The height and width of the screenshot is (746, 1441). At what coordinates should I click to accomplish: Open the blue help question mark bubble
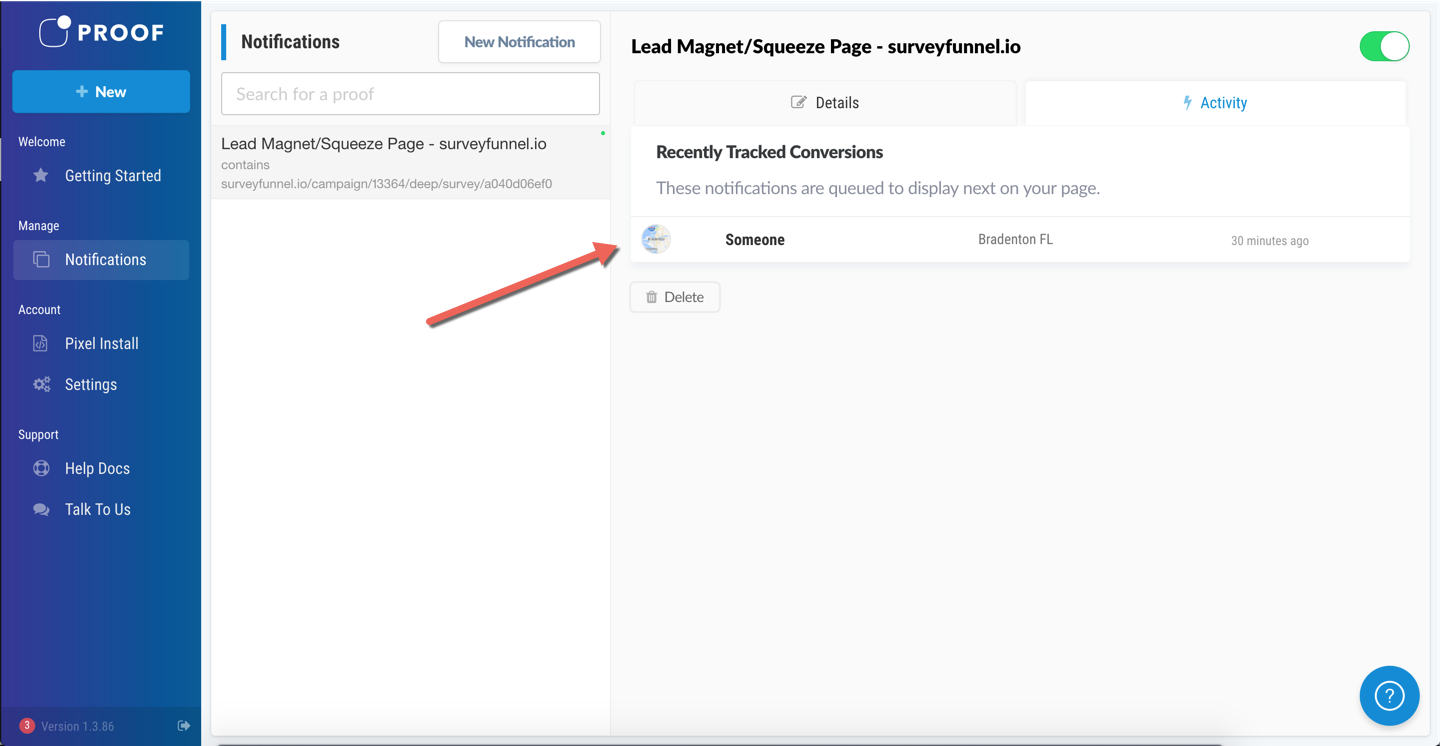click(1389, 696)
